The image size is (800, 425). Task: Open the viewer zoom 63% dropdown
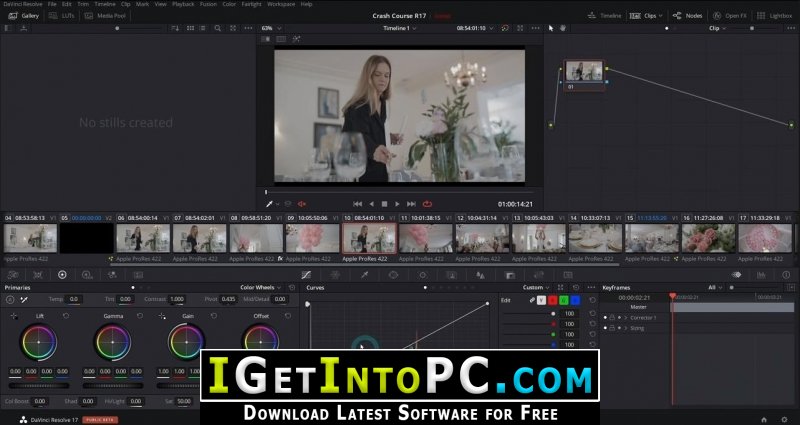pyautogui.click(x=270, y=29)
